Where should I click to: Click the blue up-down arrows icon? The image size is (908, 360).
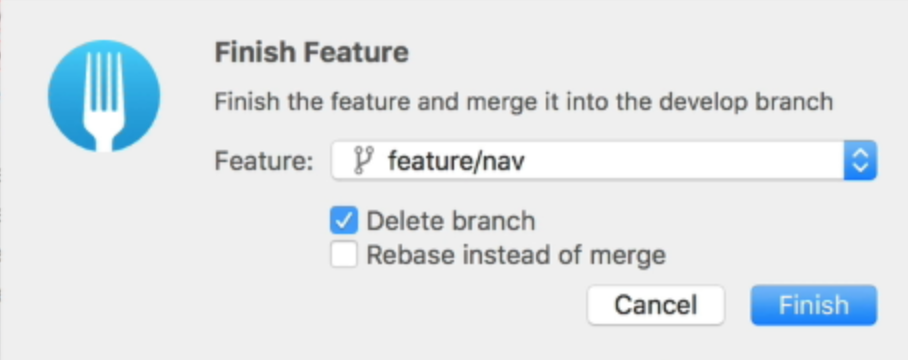point(861,160)
